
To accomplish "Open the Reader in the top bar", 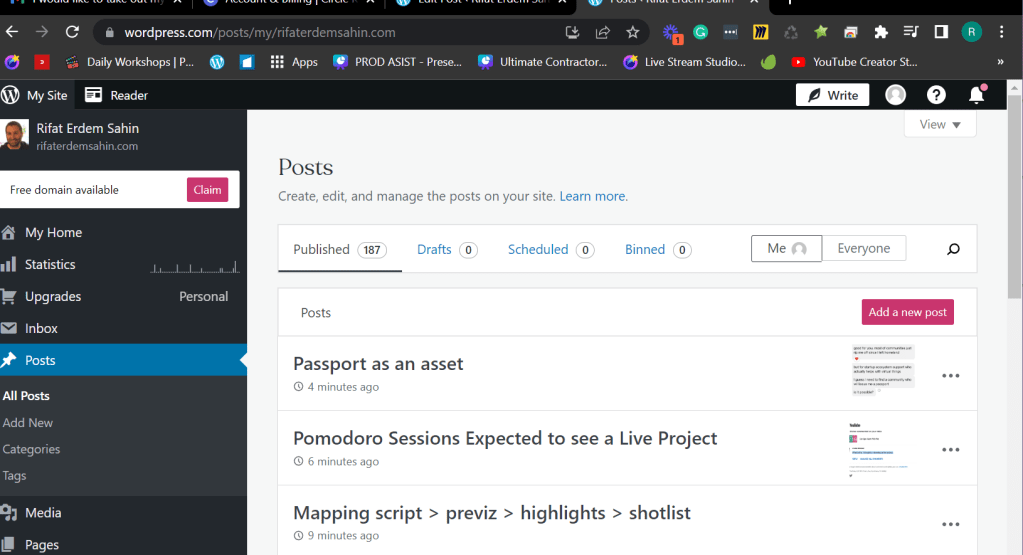I will click(117, 95).
